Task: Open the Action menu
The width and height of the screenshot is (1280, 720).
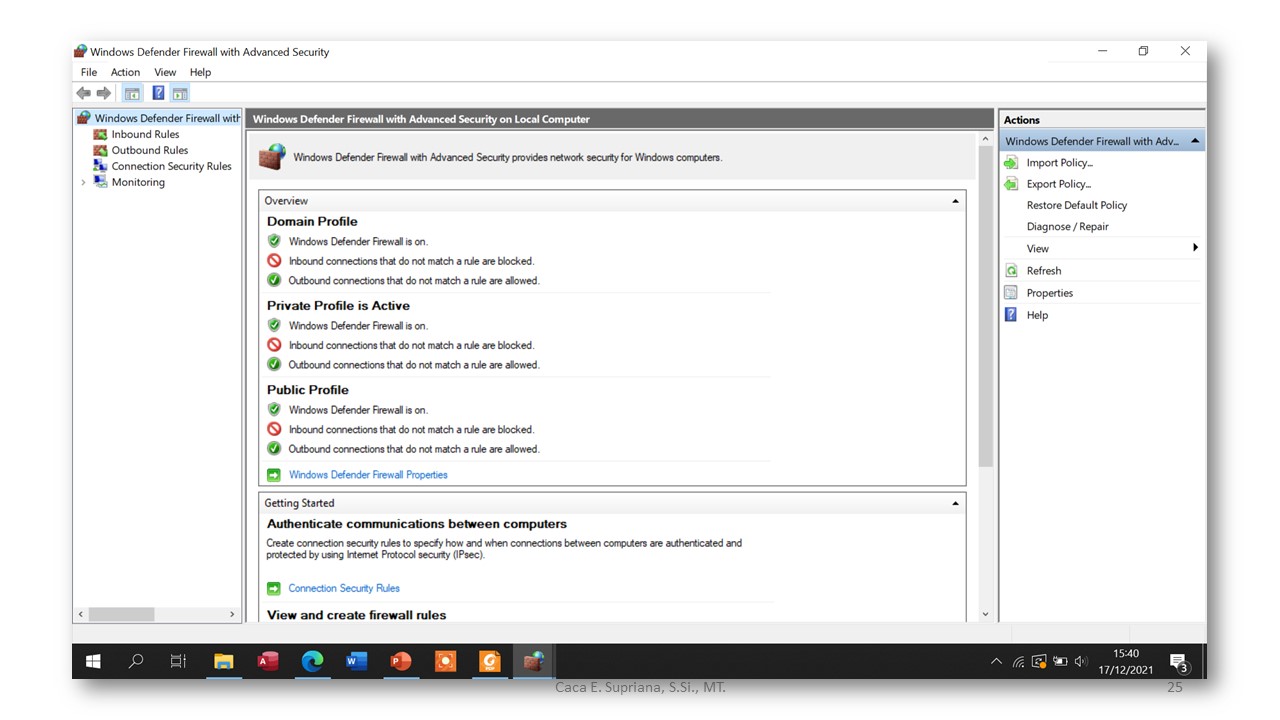Action: click(x=125, y=72)
